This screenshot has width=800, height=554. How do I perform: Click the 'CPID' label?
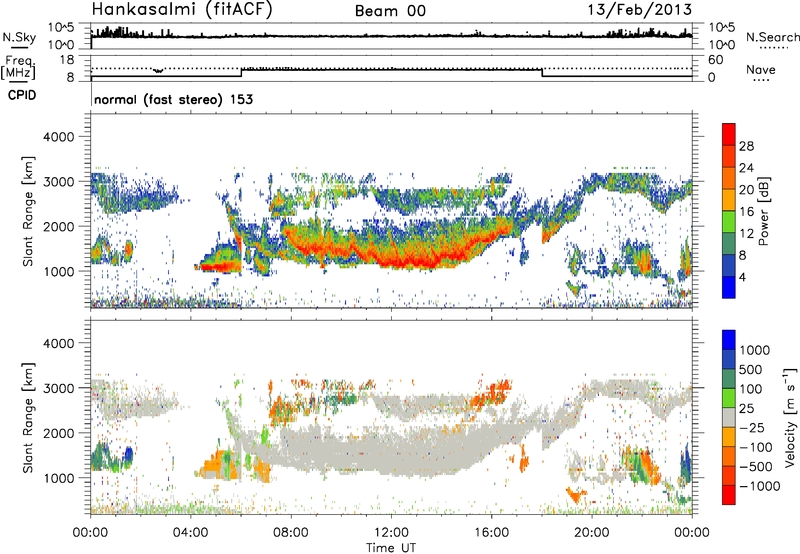[x=22, y=95]
